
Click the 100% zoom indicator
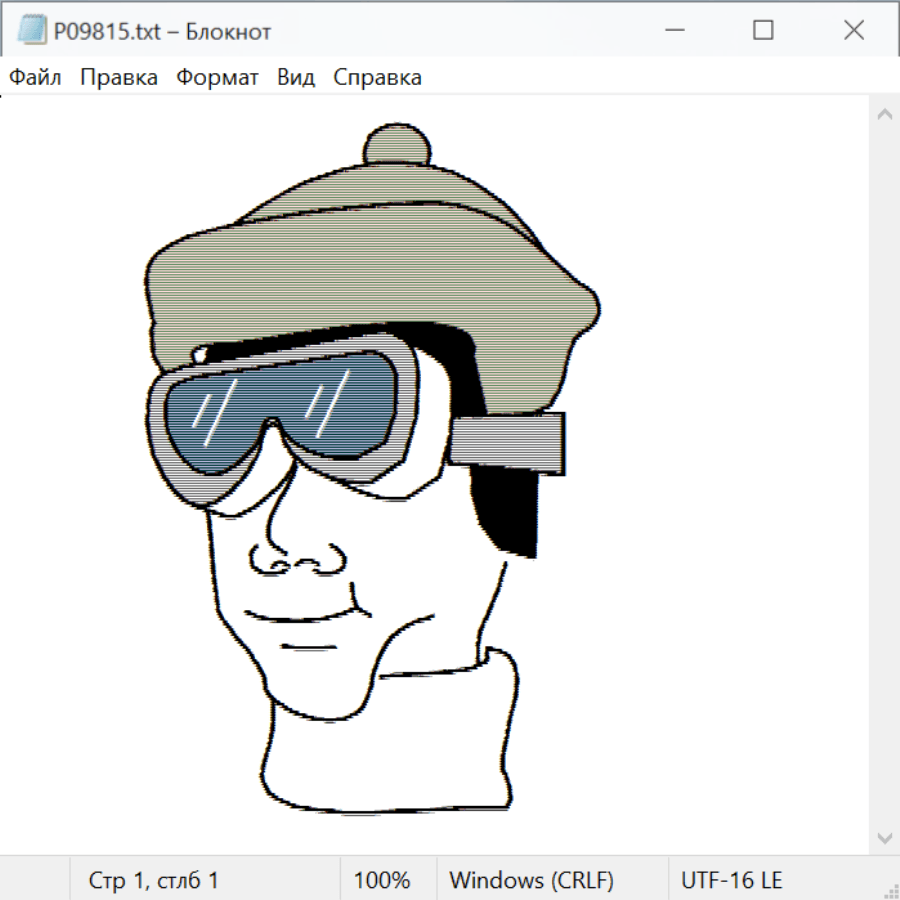pos(382,880)
